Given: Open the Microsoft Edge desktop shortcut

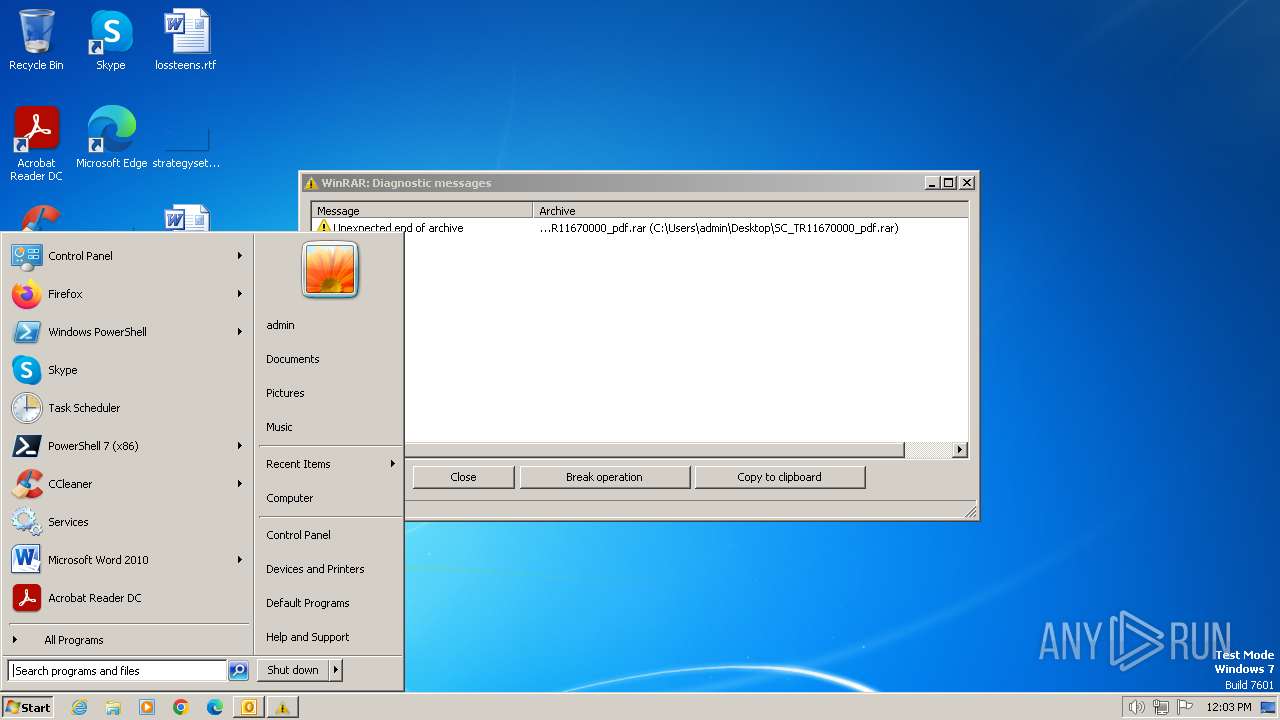Looking at the screenshot, I should (111, 138).
